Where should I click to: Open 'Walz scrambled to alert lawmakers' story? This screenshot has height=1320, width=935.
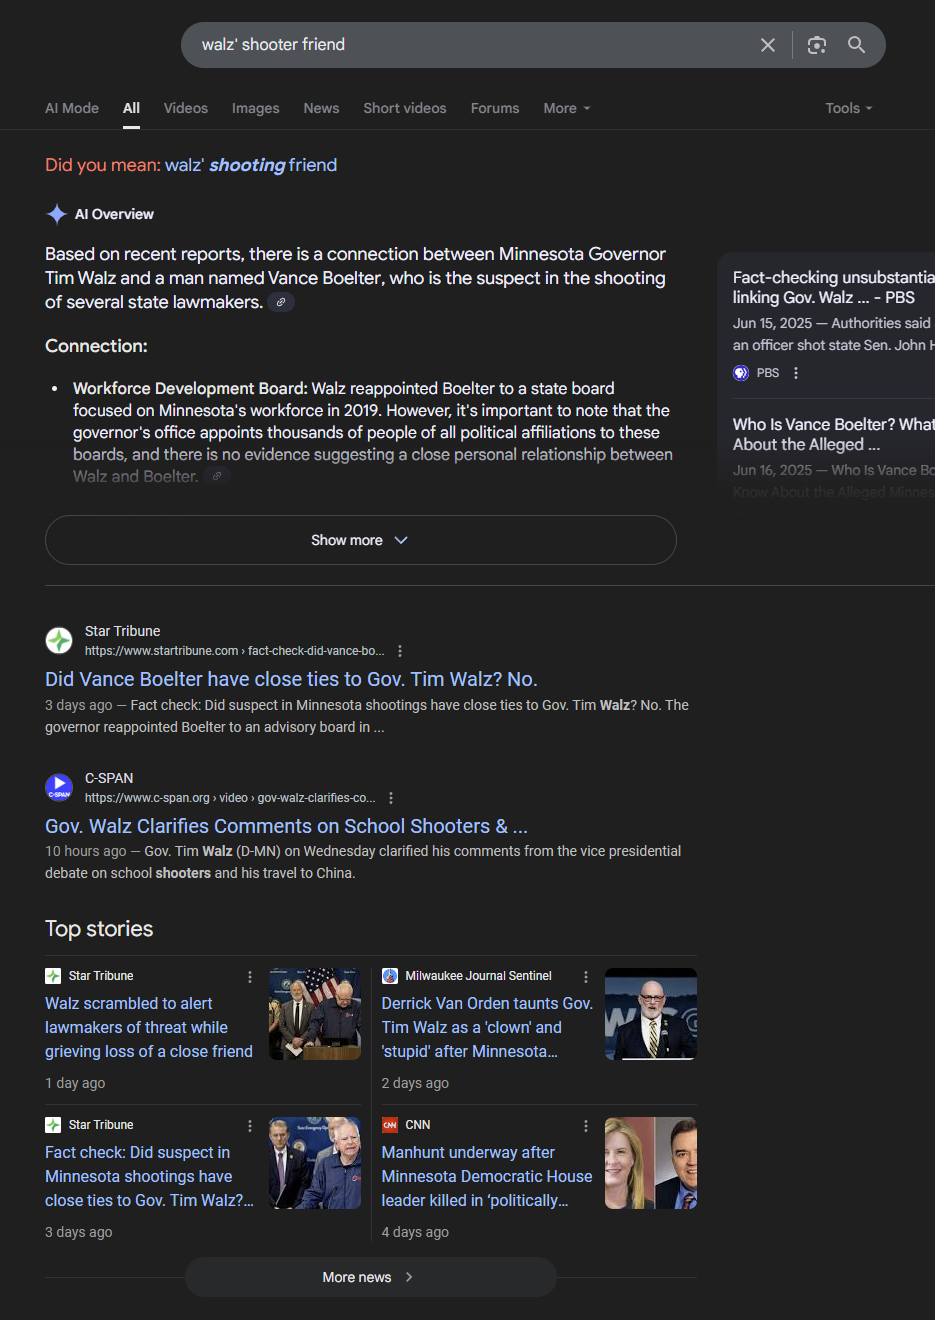tap(149, 1027)
